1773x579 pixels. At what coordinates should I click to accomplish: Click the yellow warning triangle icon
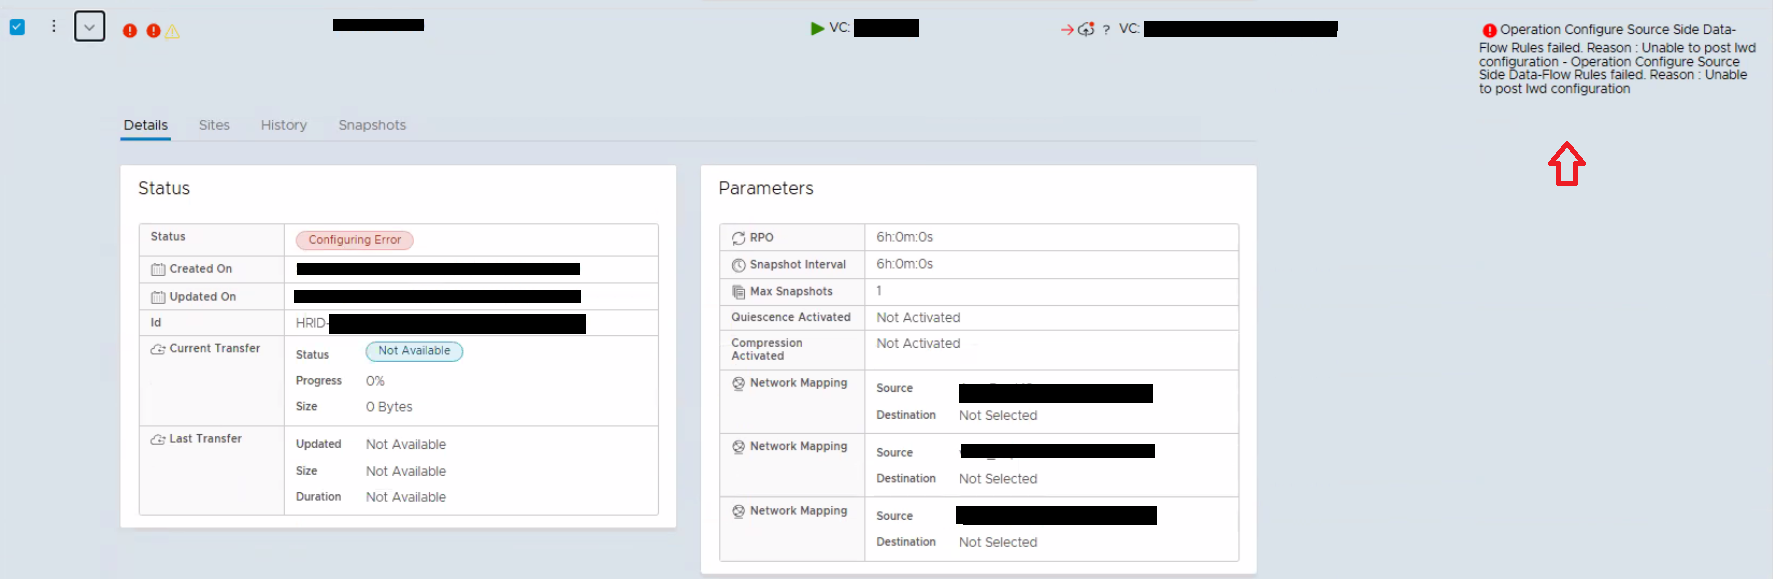[x=172, y=32]
